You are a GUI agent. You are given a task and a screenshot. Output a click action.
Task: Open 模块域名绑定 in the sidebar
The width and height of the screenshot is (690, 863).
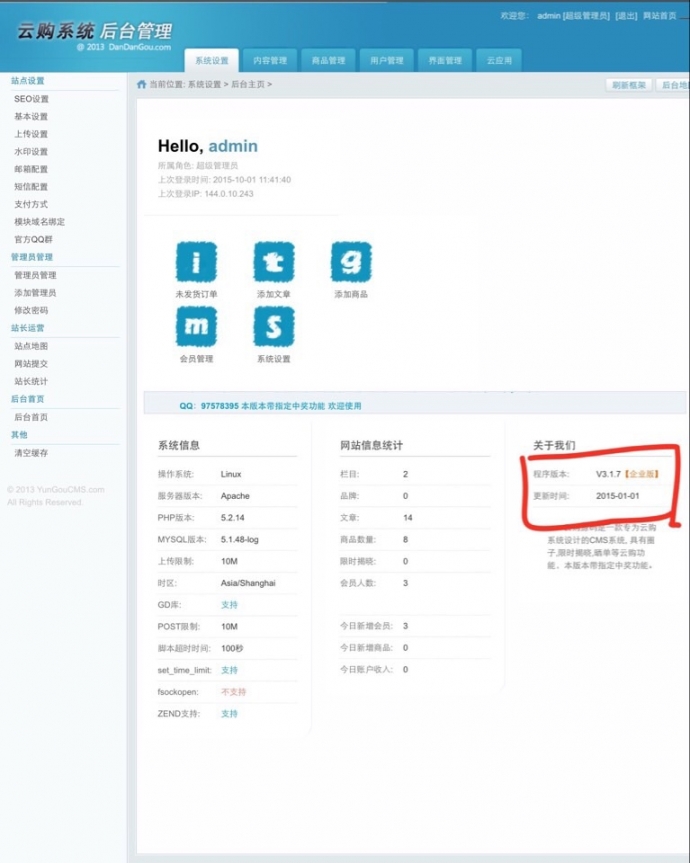(40, 222)
